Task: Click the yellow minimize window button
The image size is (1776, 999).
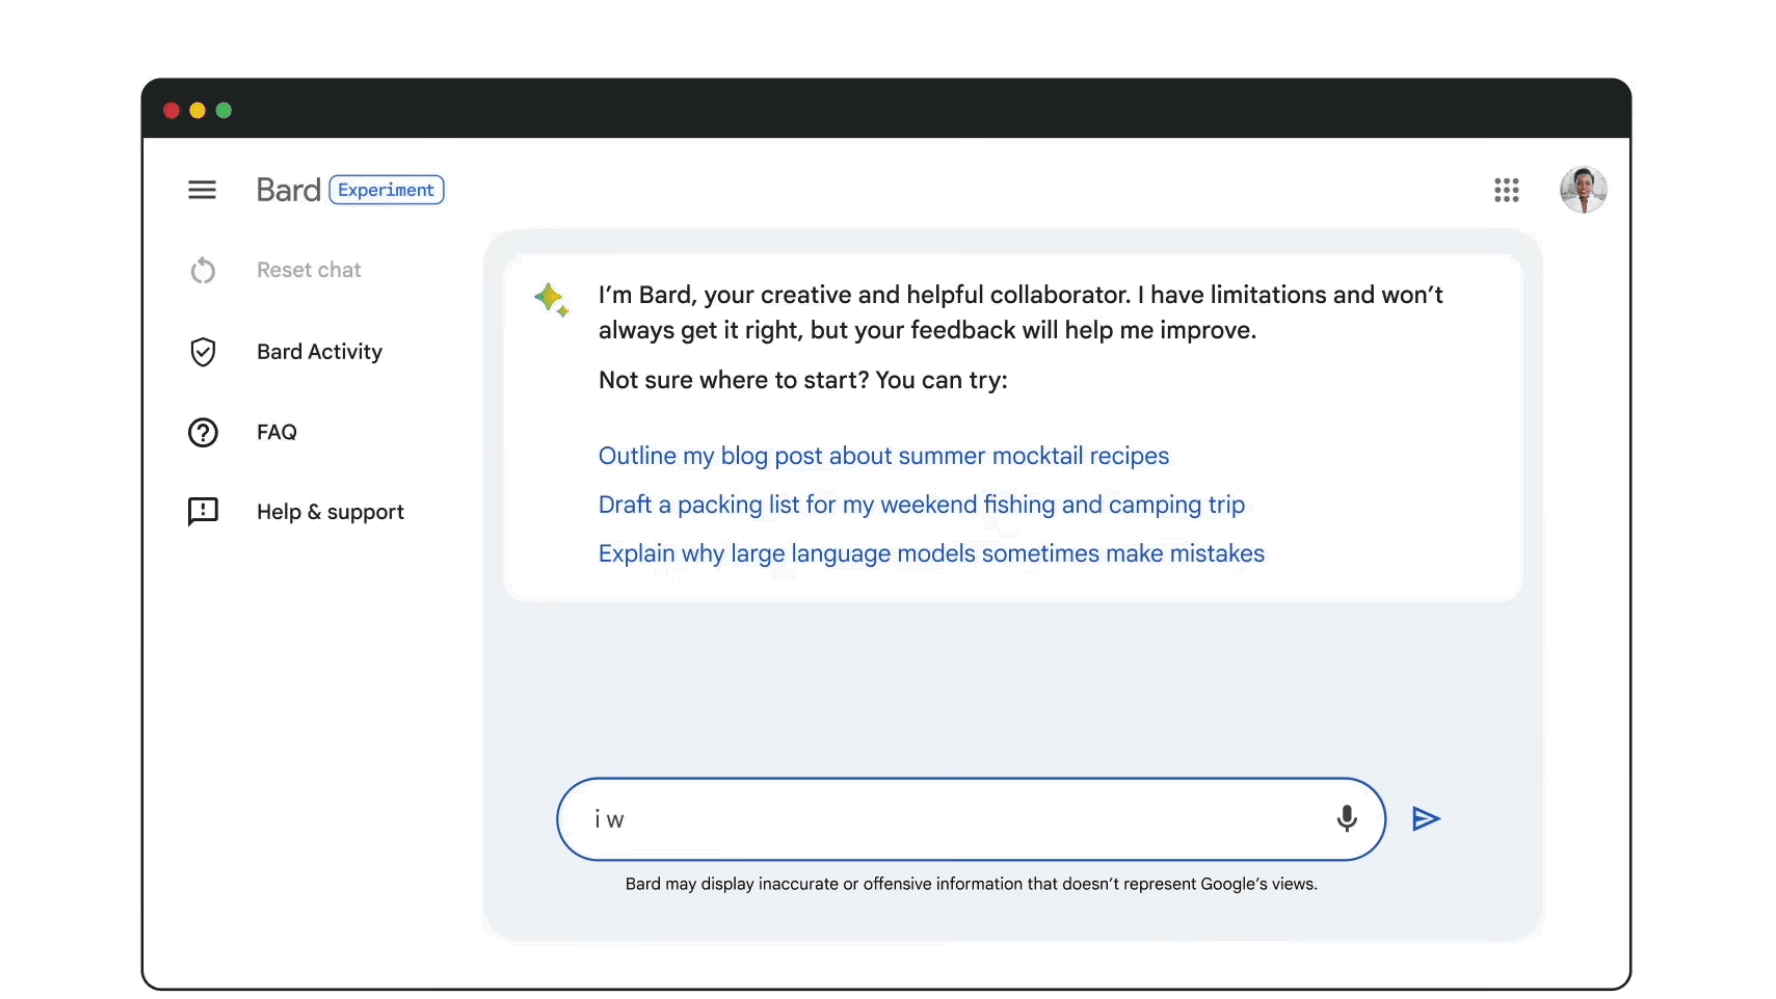Action: (198, 110)
